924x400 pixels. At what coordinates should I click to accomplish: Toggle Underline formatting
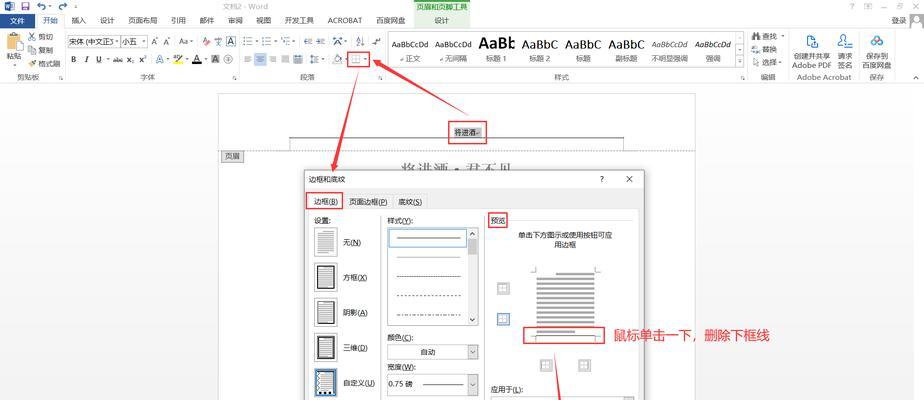point(98,59)
